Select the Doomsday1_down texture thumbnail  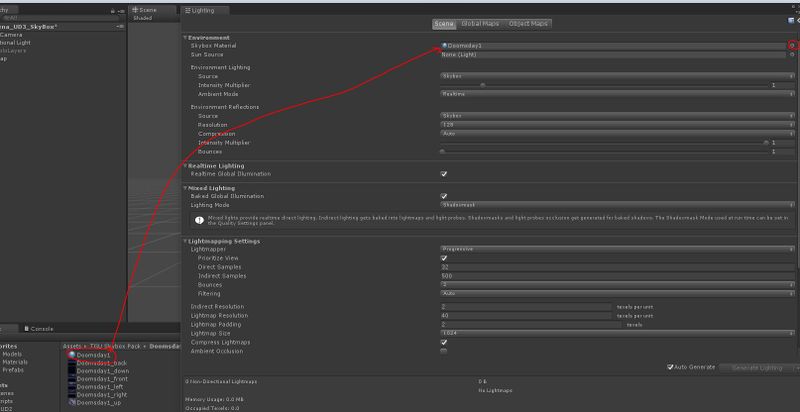tap(72, 371)
